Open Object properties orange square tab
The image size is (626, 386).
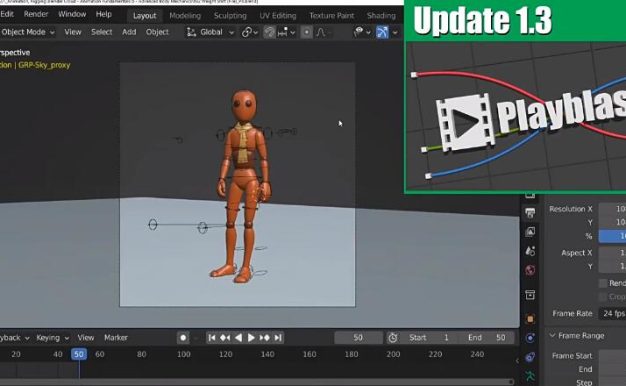(530, 319)
